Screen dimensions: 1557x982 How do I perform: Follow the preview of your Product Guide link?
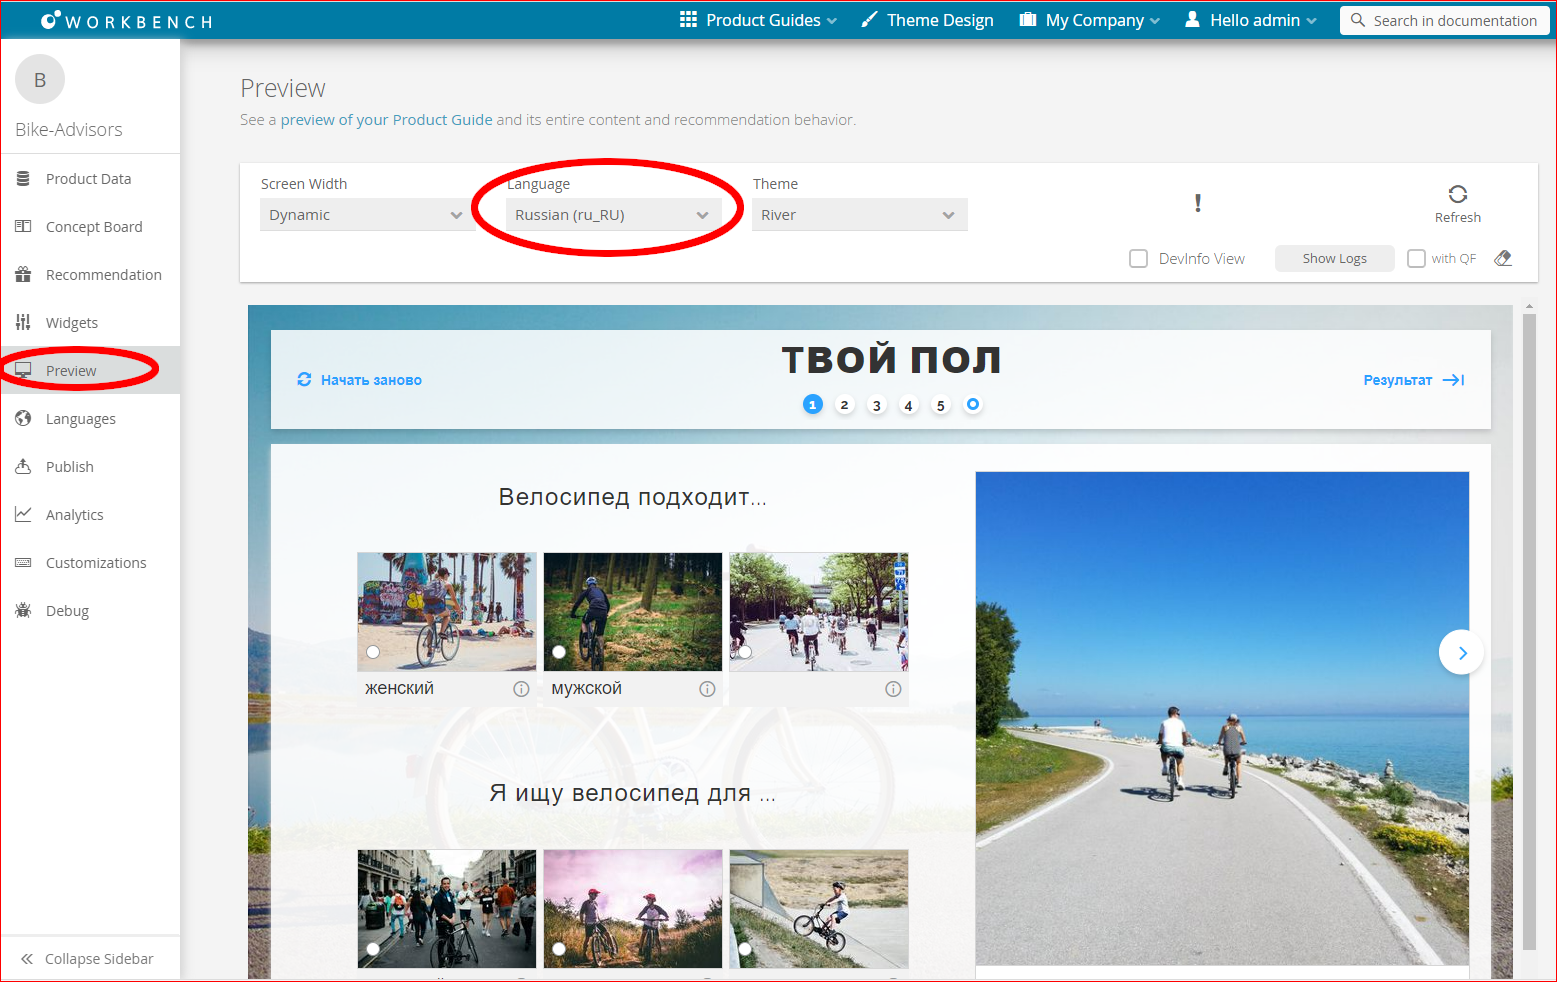click(x=386, y=120)
